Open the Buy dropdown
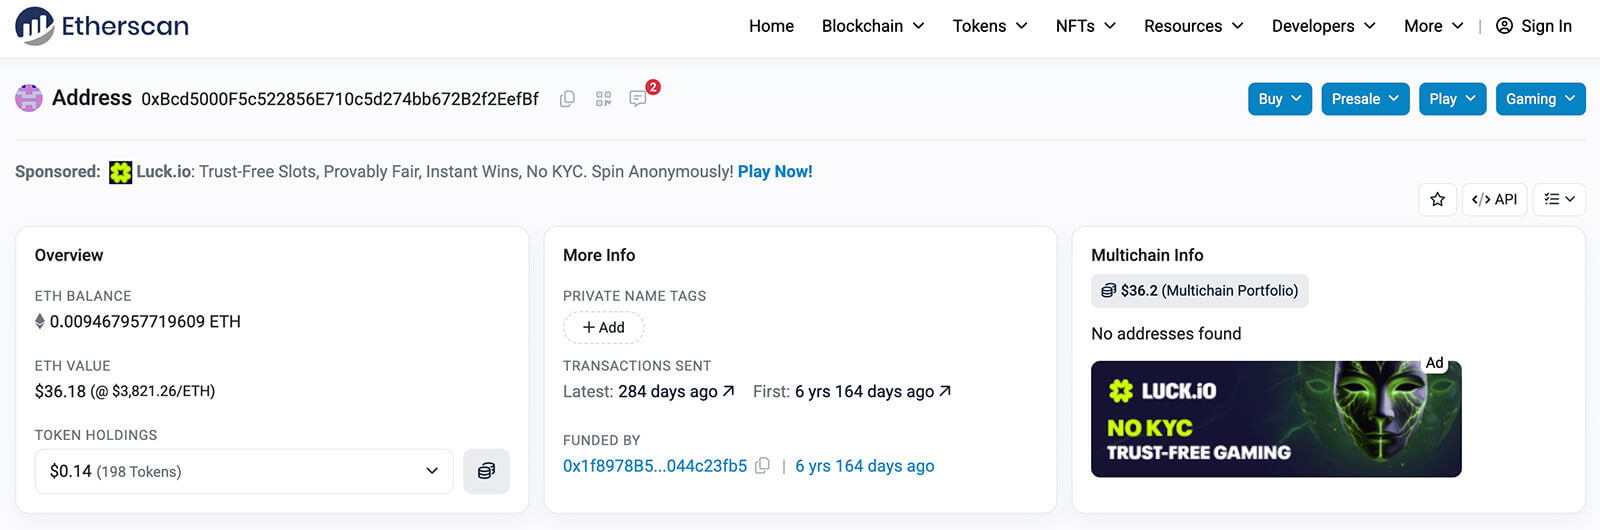The width and height of the screenshot is (1600, 530). 1279,99
